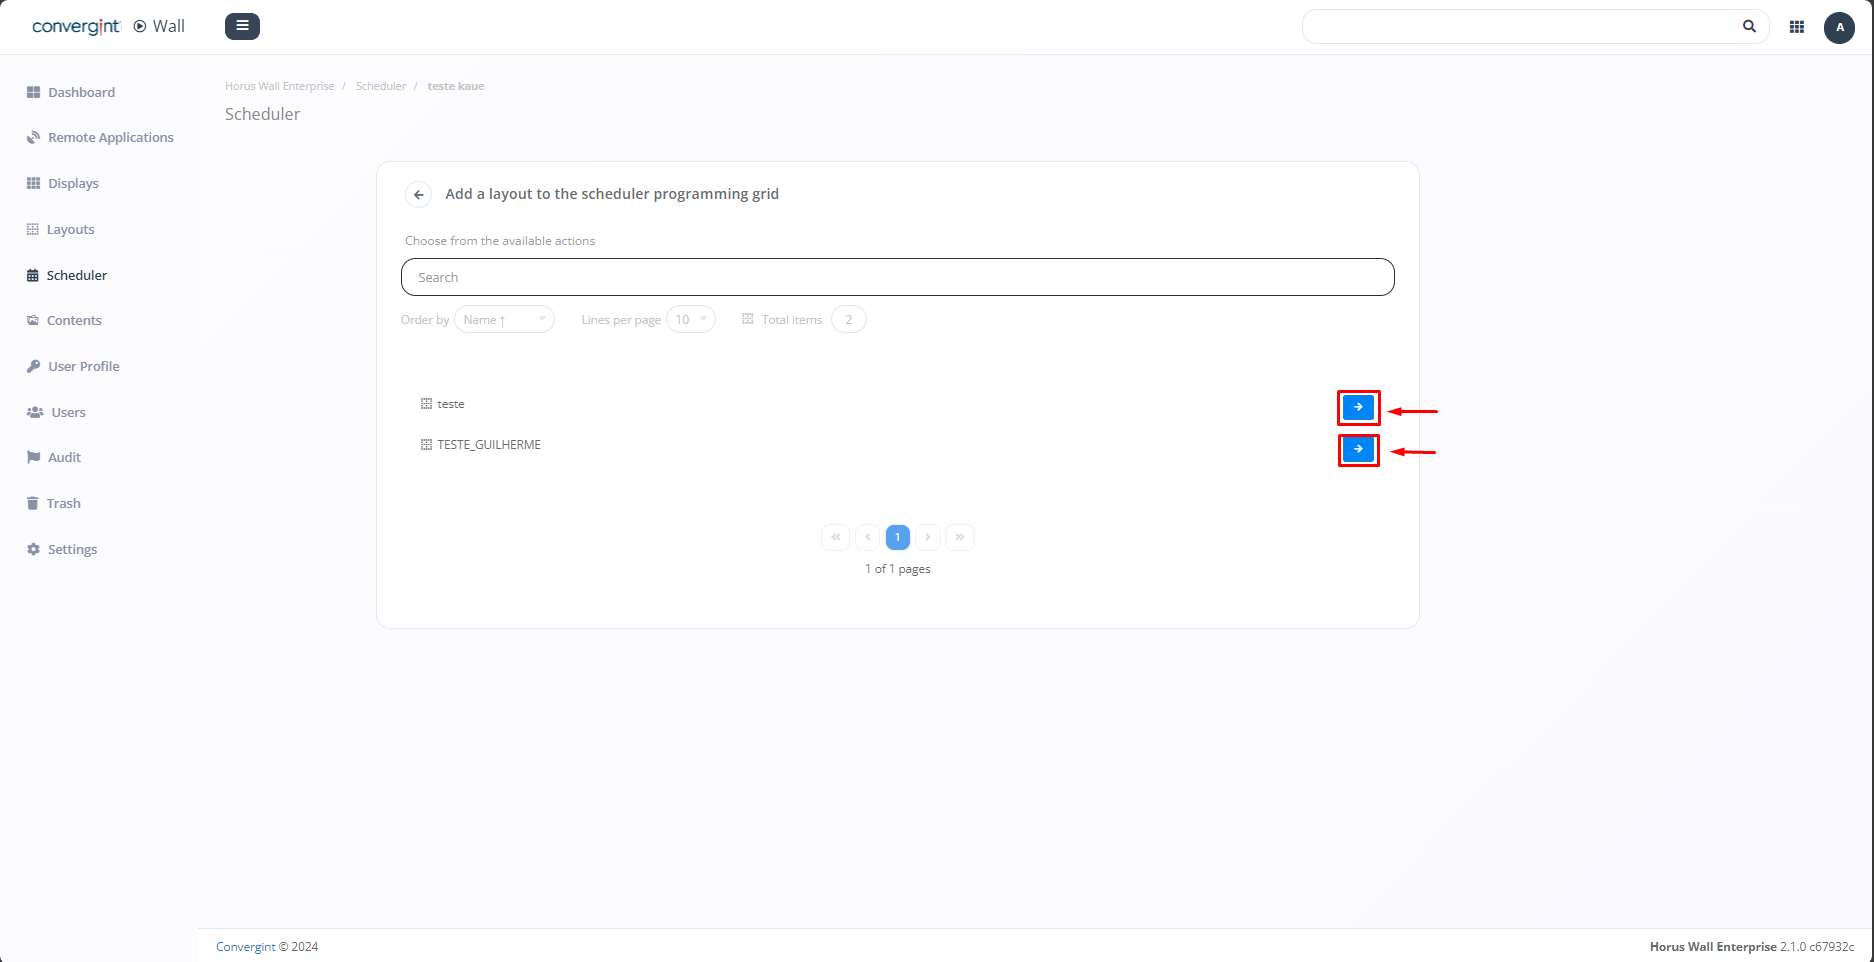Open the Displays sidebar item
Image resolution: width=1874 pixels, height=962 pixels.
coord(73,184)
